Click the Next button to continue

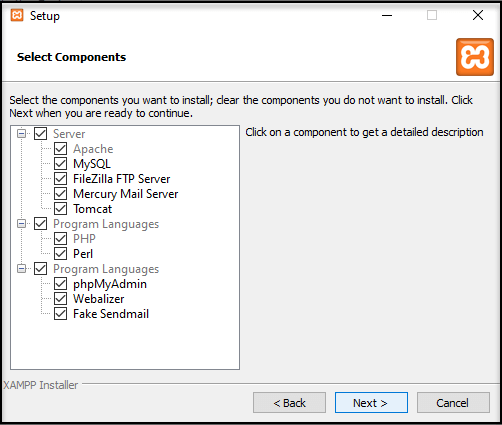371,403
